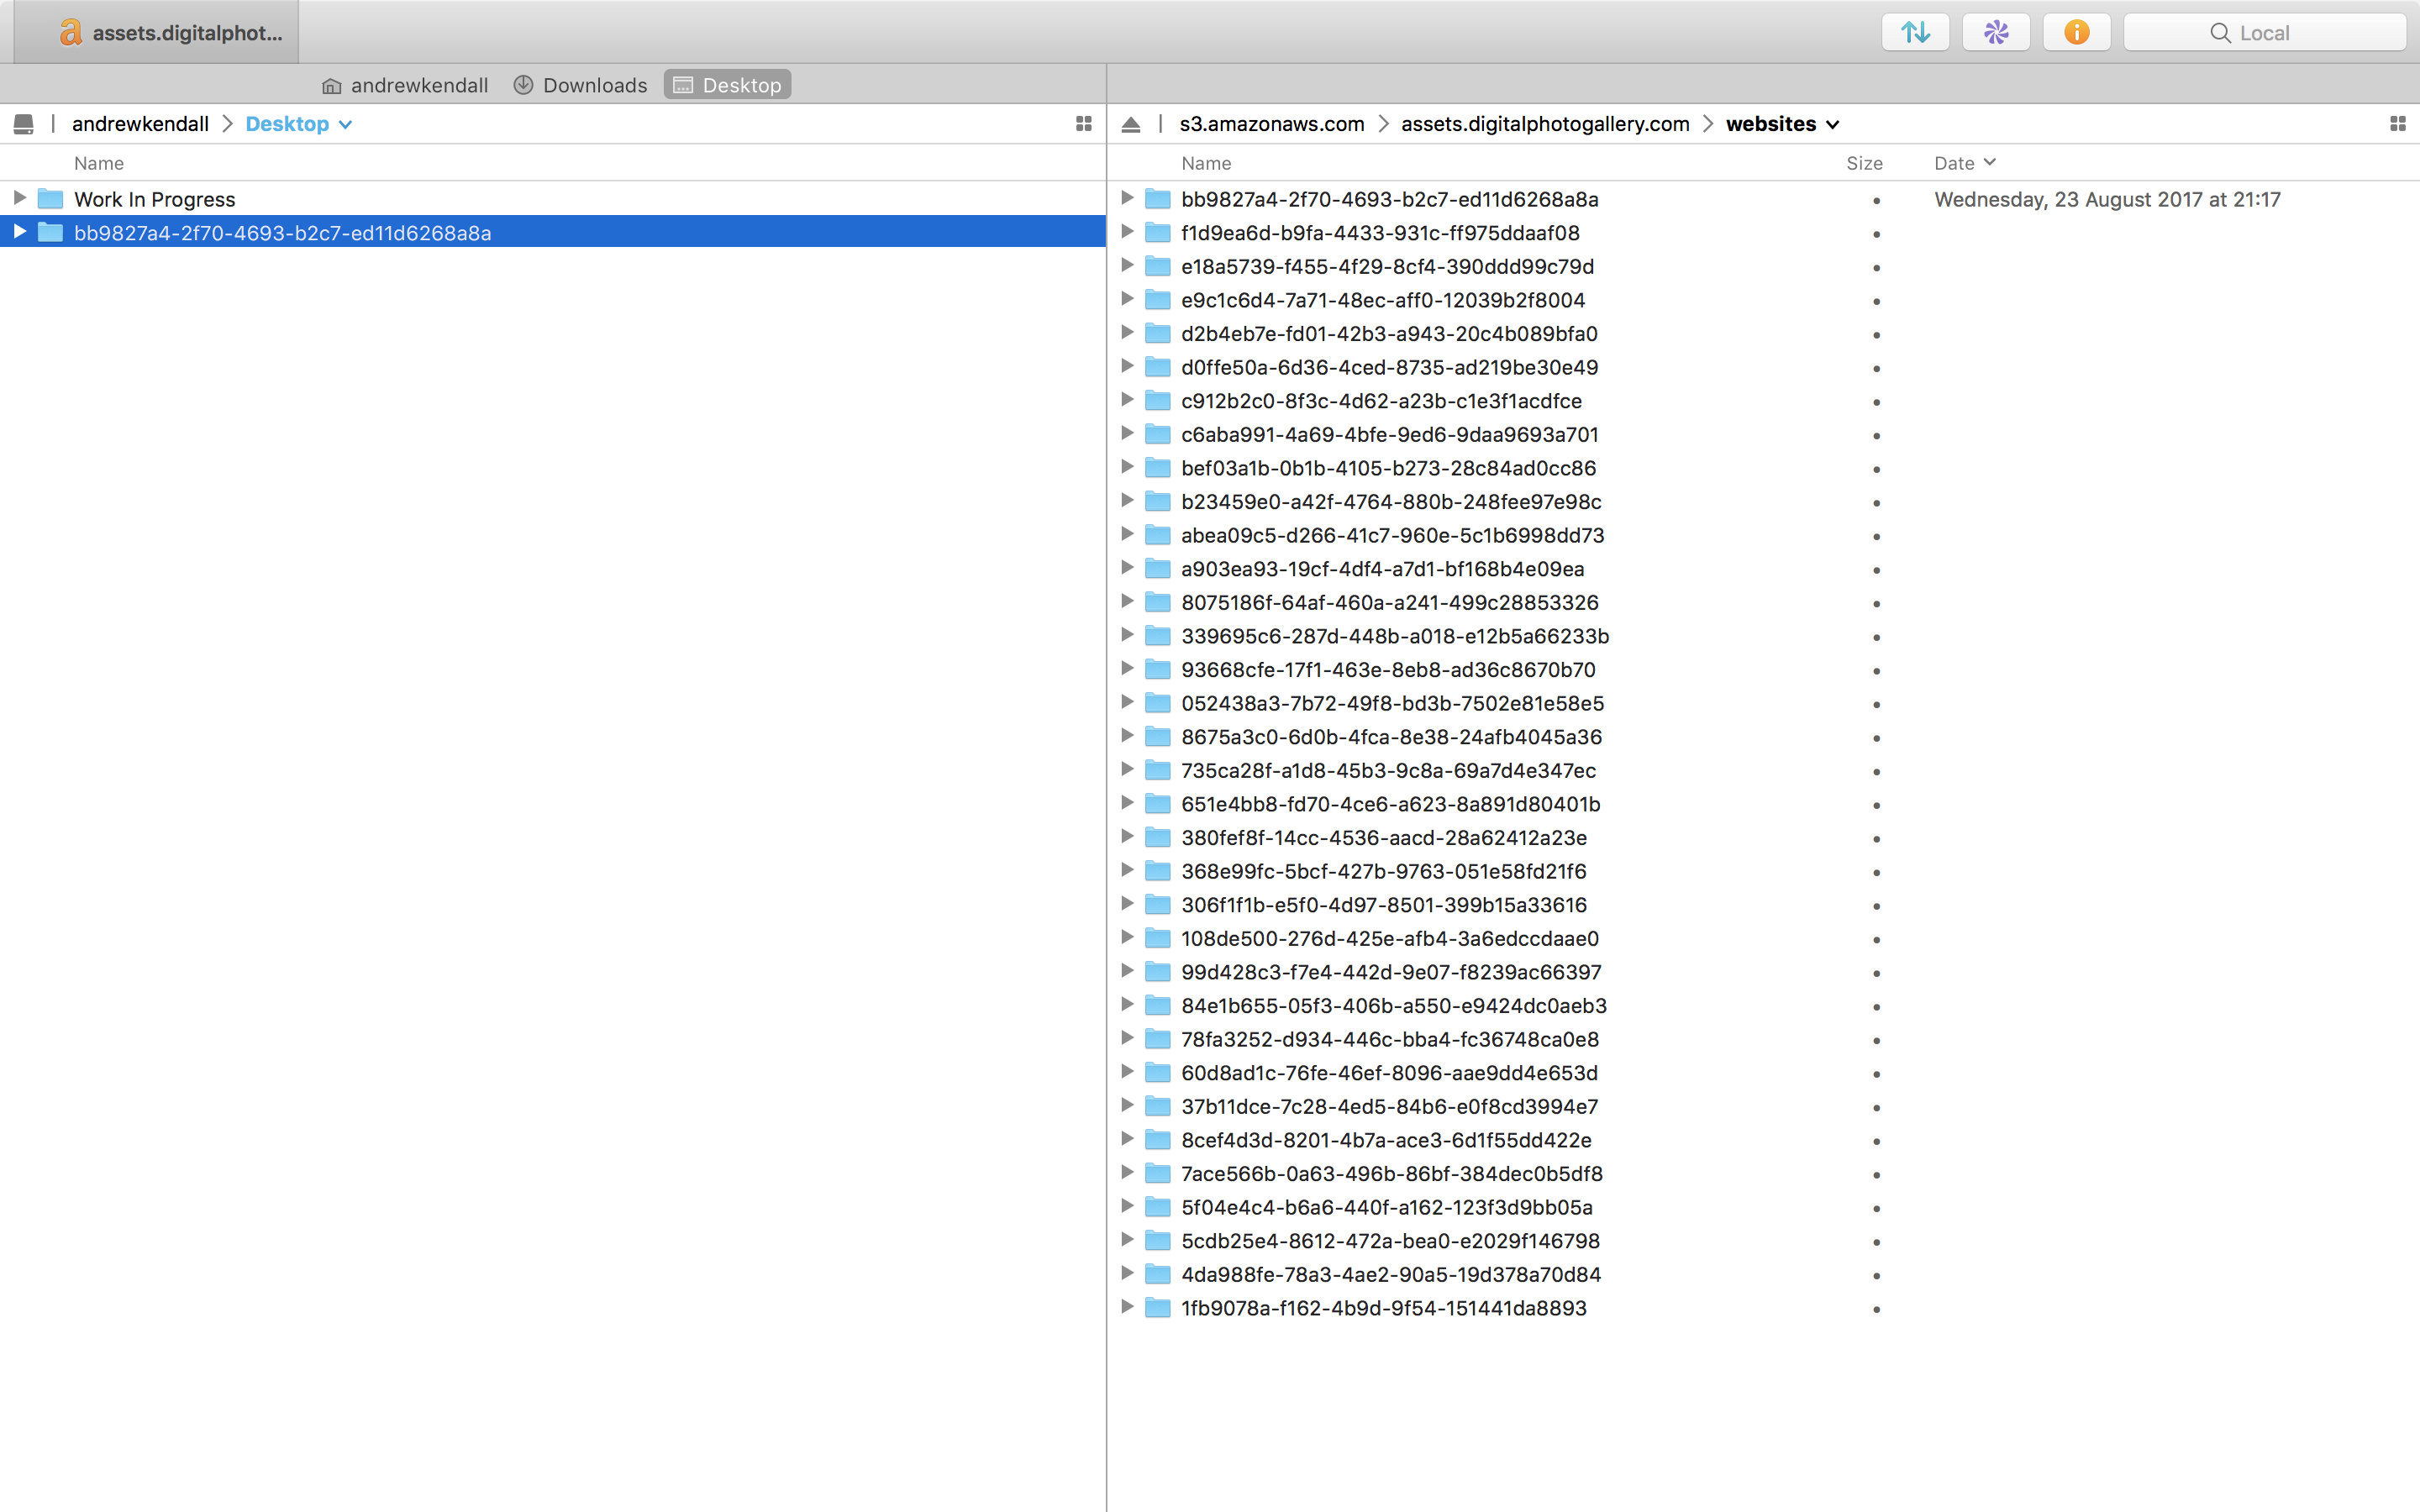Select folder icon of c6aba991-4a69-4bfe-9ed6-9daa9693a701
Screen dimensions: 2420x1512
pyautogui.click(x=1157, y=434)
